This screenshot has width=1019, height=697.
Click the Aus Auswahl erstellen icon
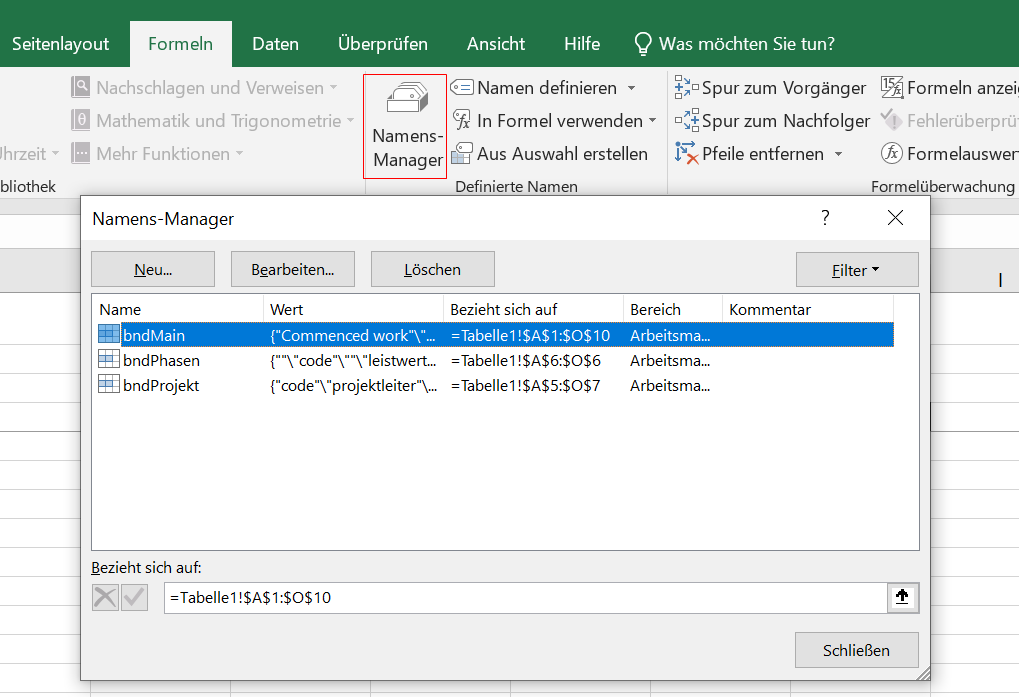[461, 154]
